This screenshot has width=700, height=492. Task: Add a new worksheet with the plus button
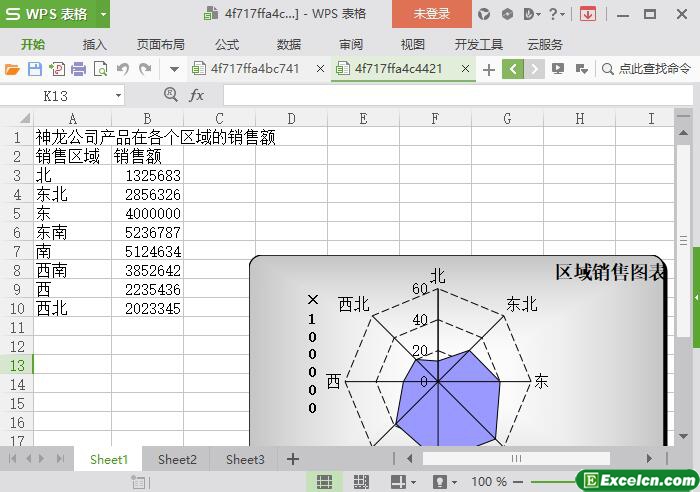click(x=293, y=459)
